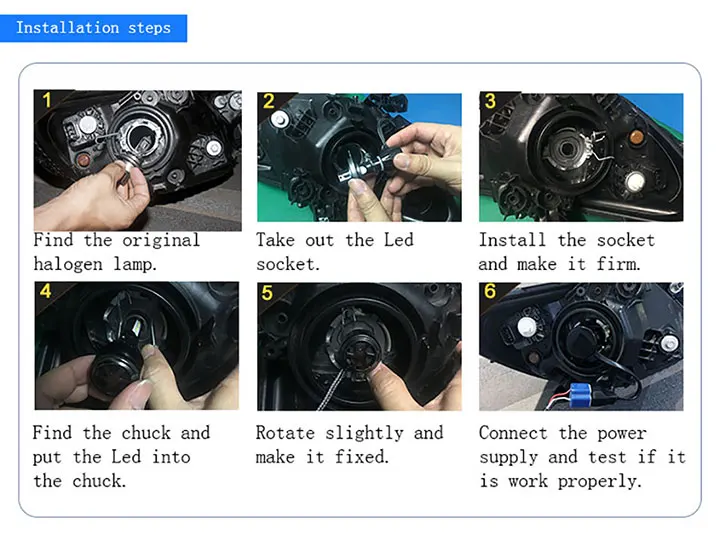
Task: Open step 3 install socket photo
Action: click(x=581, y=157)
